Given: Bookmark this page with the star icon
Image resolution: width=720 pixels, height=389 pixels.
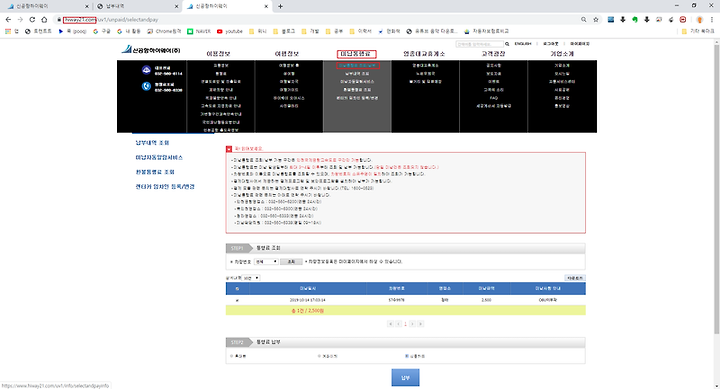Looking at the screenshot, I should pos(596,20).
